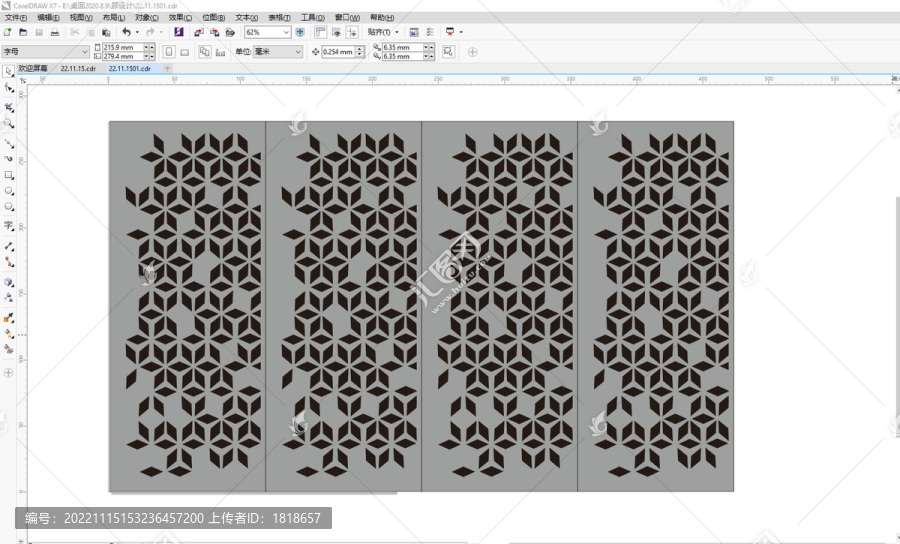900x544 pixels.
Task: Open the Application Launcher
Action: [x=450, y=32]
